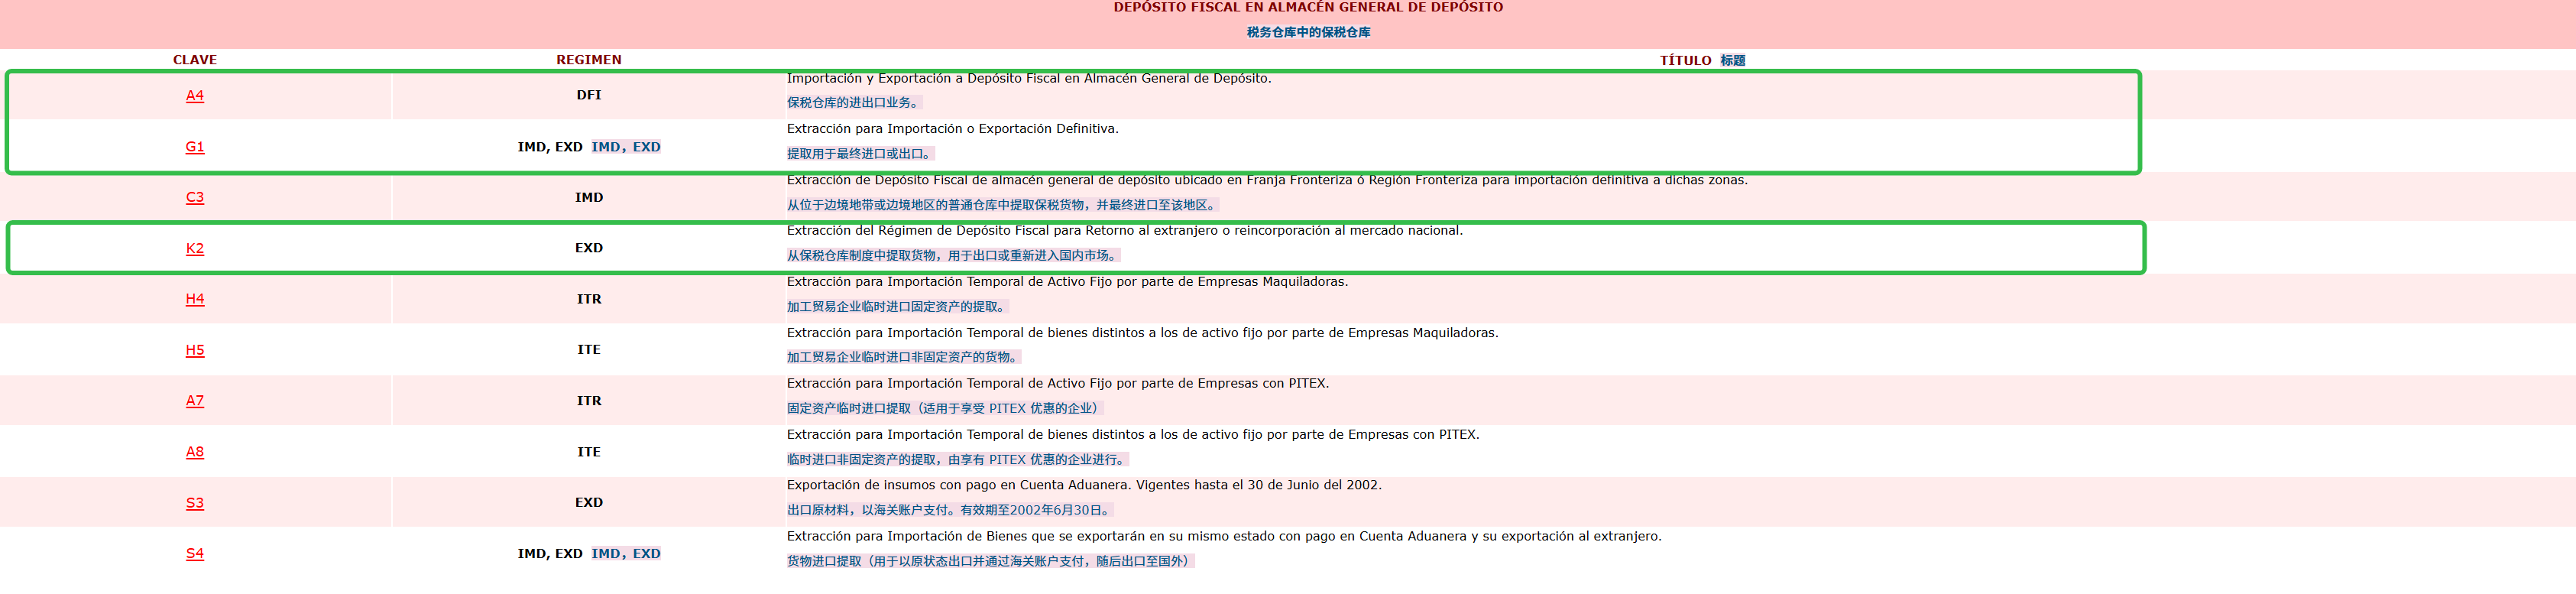The height and width of the screenshot is (594, 2576).
Task: Click the 'Depósito Fiscal en Almacén General' page heading
Action: (x=1307, y=8)
